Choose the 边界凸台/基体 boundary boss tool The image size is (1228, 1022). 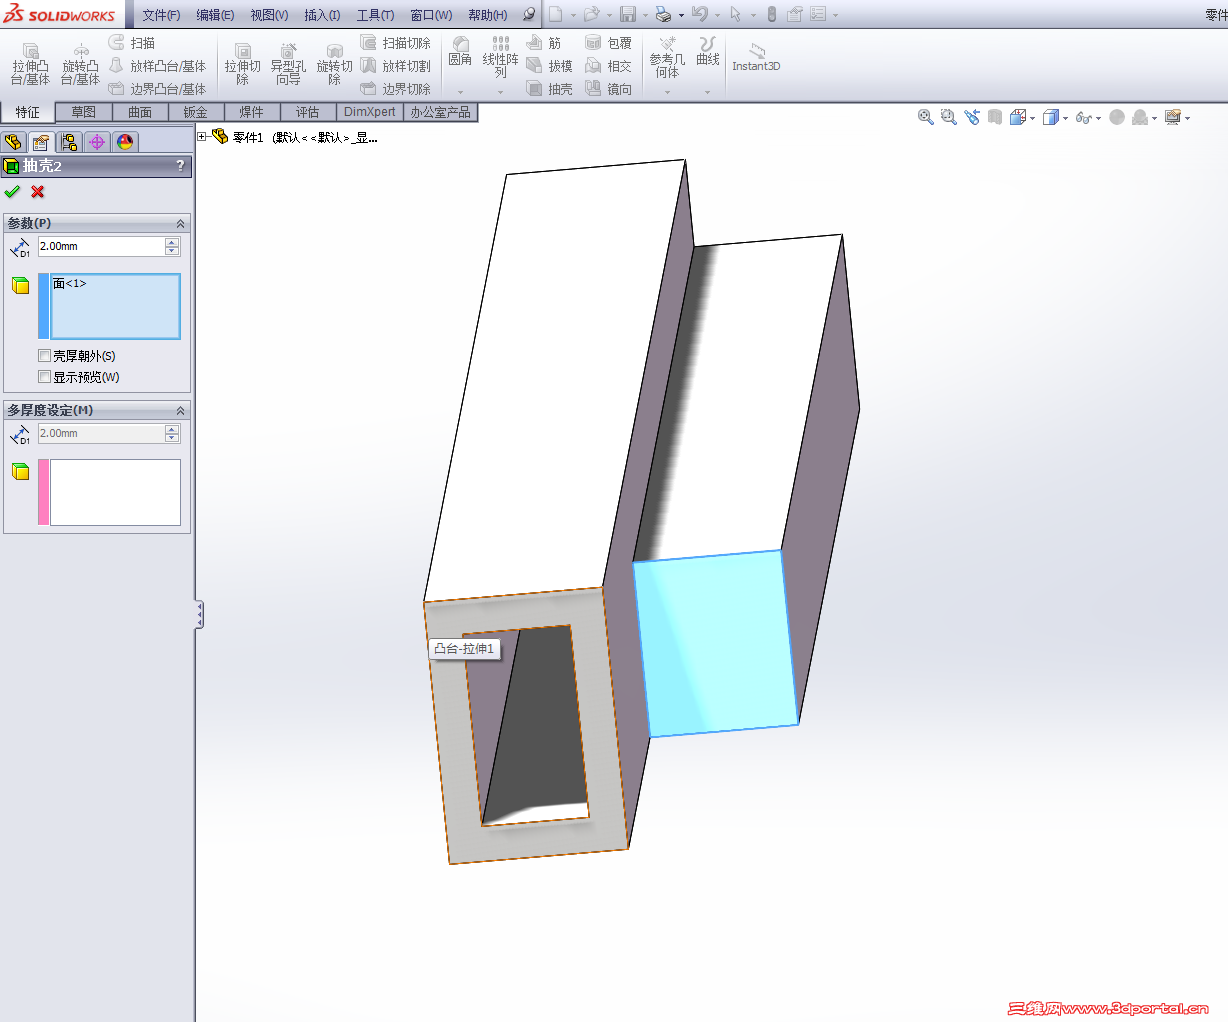coord(157,89)
